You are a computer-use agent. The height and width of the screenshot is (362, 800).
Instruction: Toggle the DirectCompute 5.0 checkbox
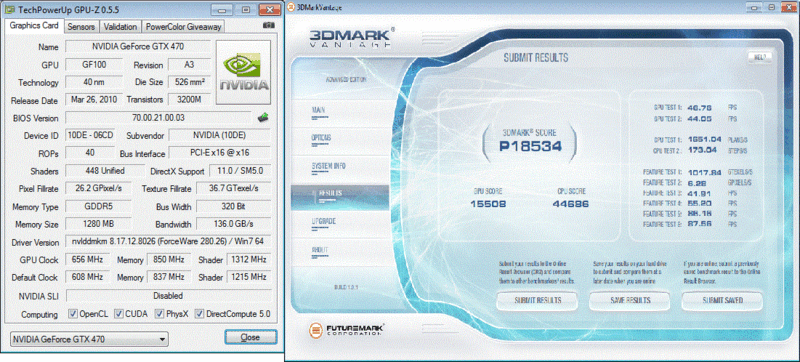[199, 314]
